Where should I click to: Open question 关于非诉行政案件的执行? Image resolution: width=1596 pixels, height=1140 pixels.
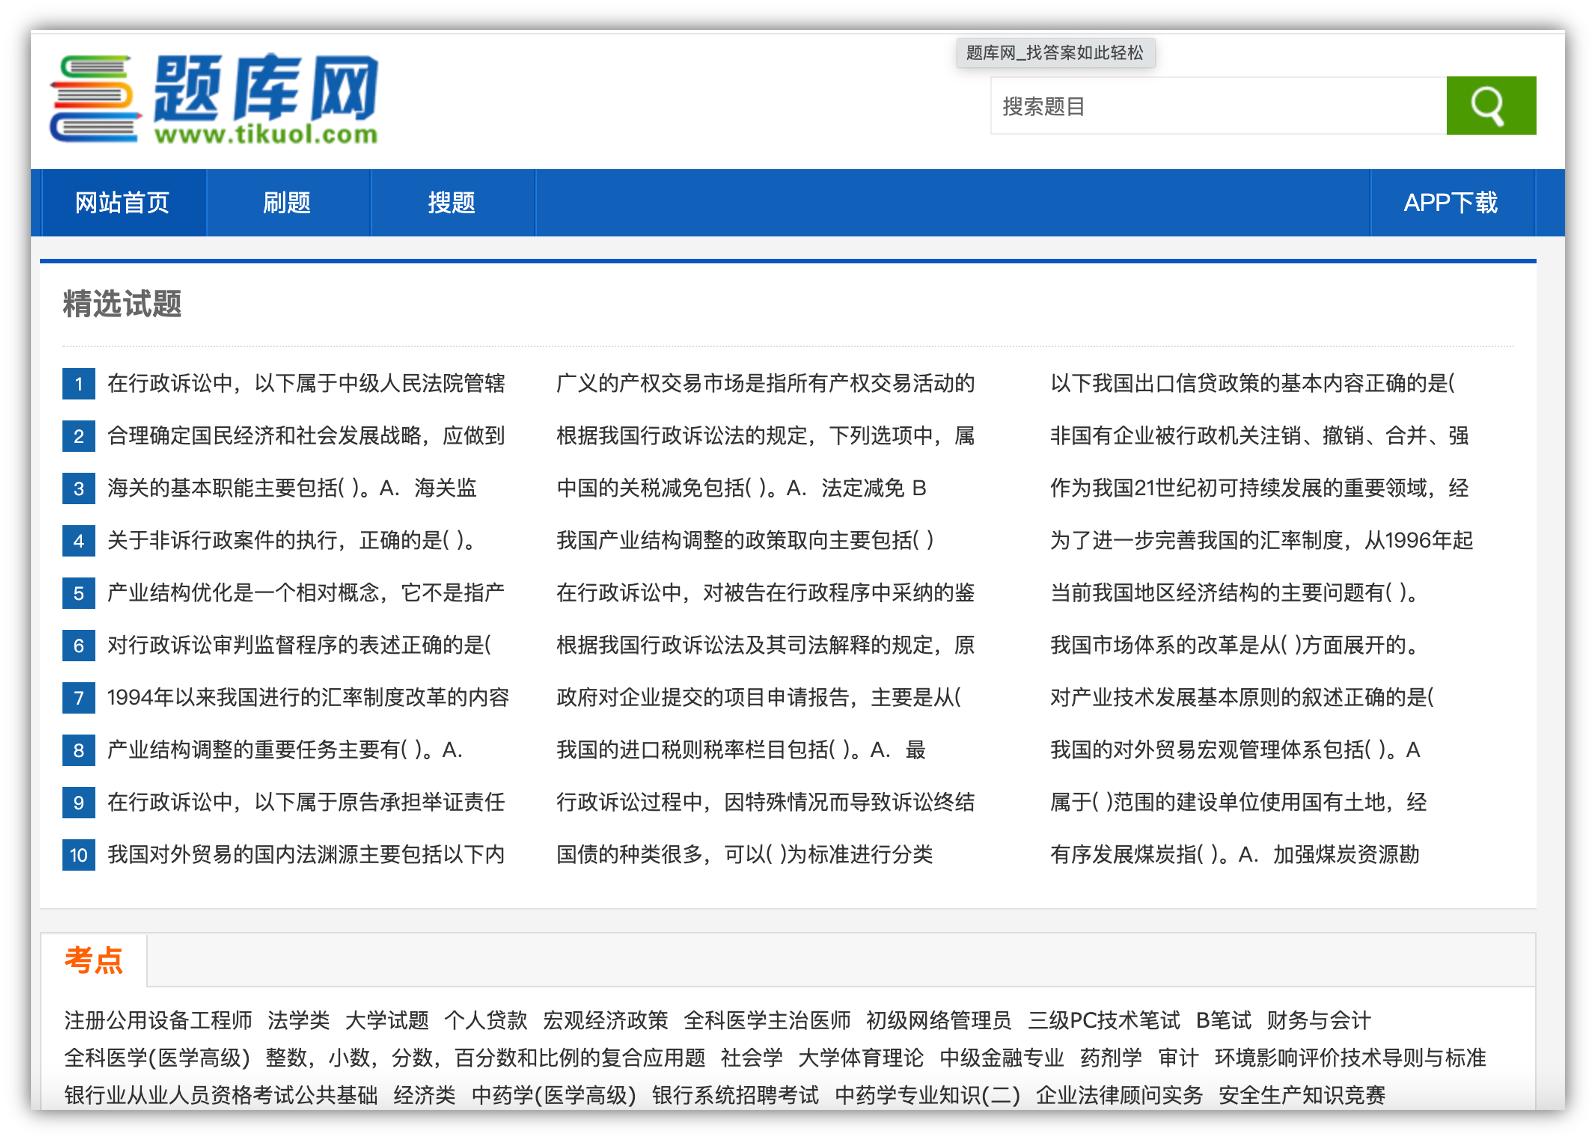pyautogui.click(x=292, y=540)
